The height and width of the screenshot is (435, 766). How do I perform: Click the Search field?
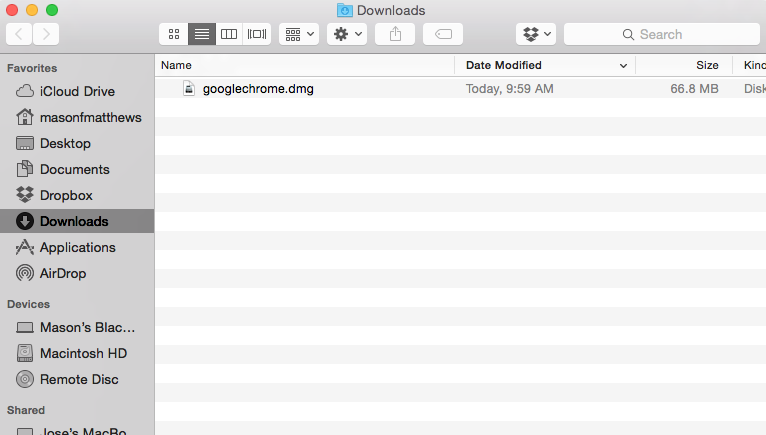pyautogui.click(x=660, y=34)
